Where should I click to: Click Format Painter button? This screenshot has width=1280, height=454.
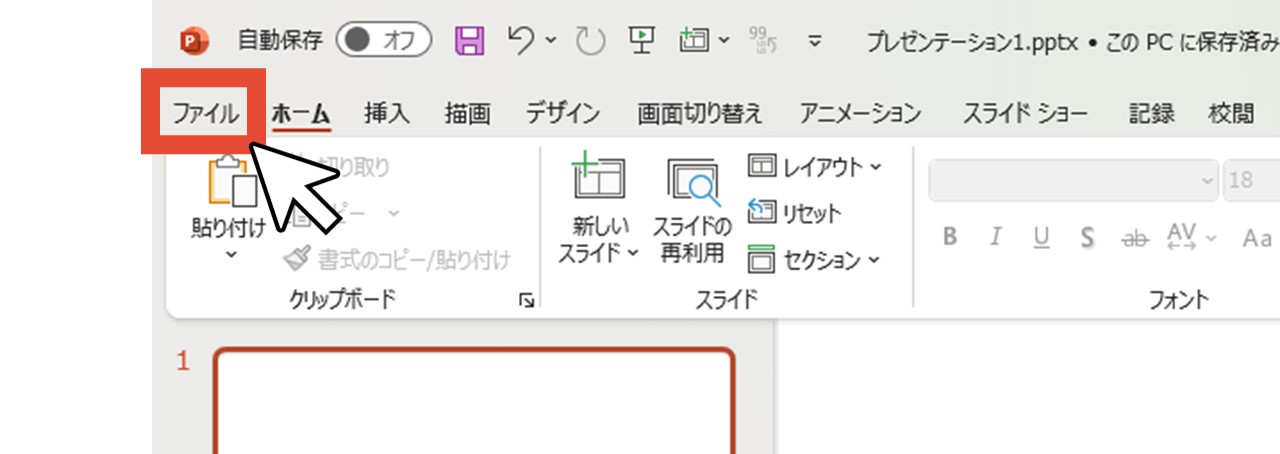coord(398,260)
